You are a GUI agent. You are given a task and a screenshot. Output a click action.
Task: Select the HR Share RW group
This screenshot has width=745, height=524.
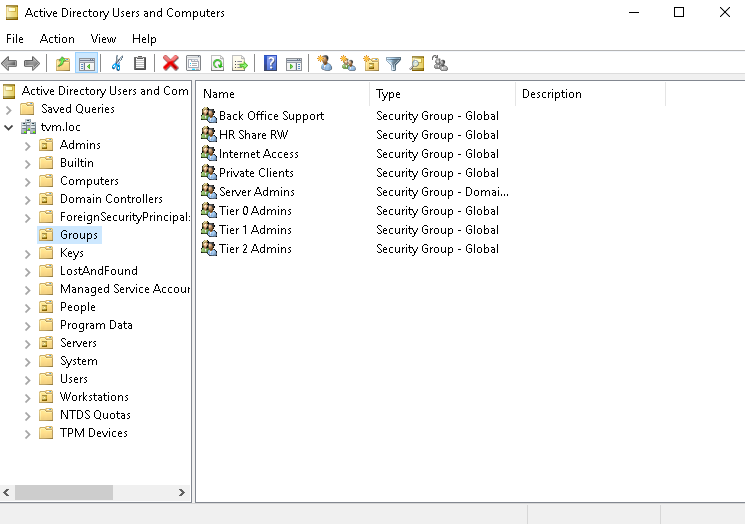tap(253, 134)
